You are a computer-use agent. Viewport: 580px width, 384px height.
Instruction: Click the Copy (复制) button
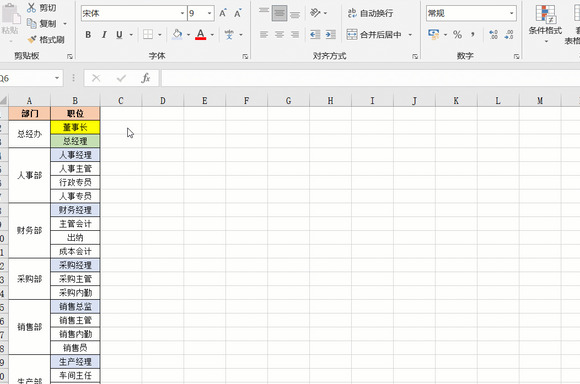[41, 24]
